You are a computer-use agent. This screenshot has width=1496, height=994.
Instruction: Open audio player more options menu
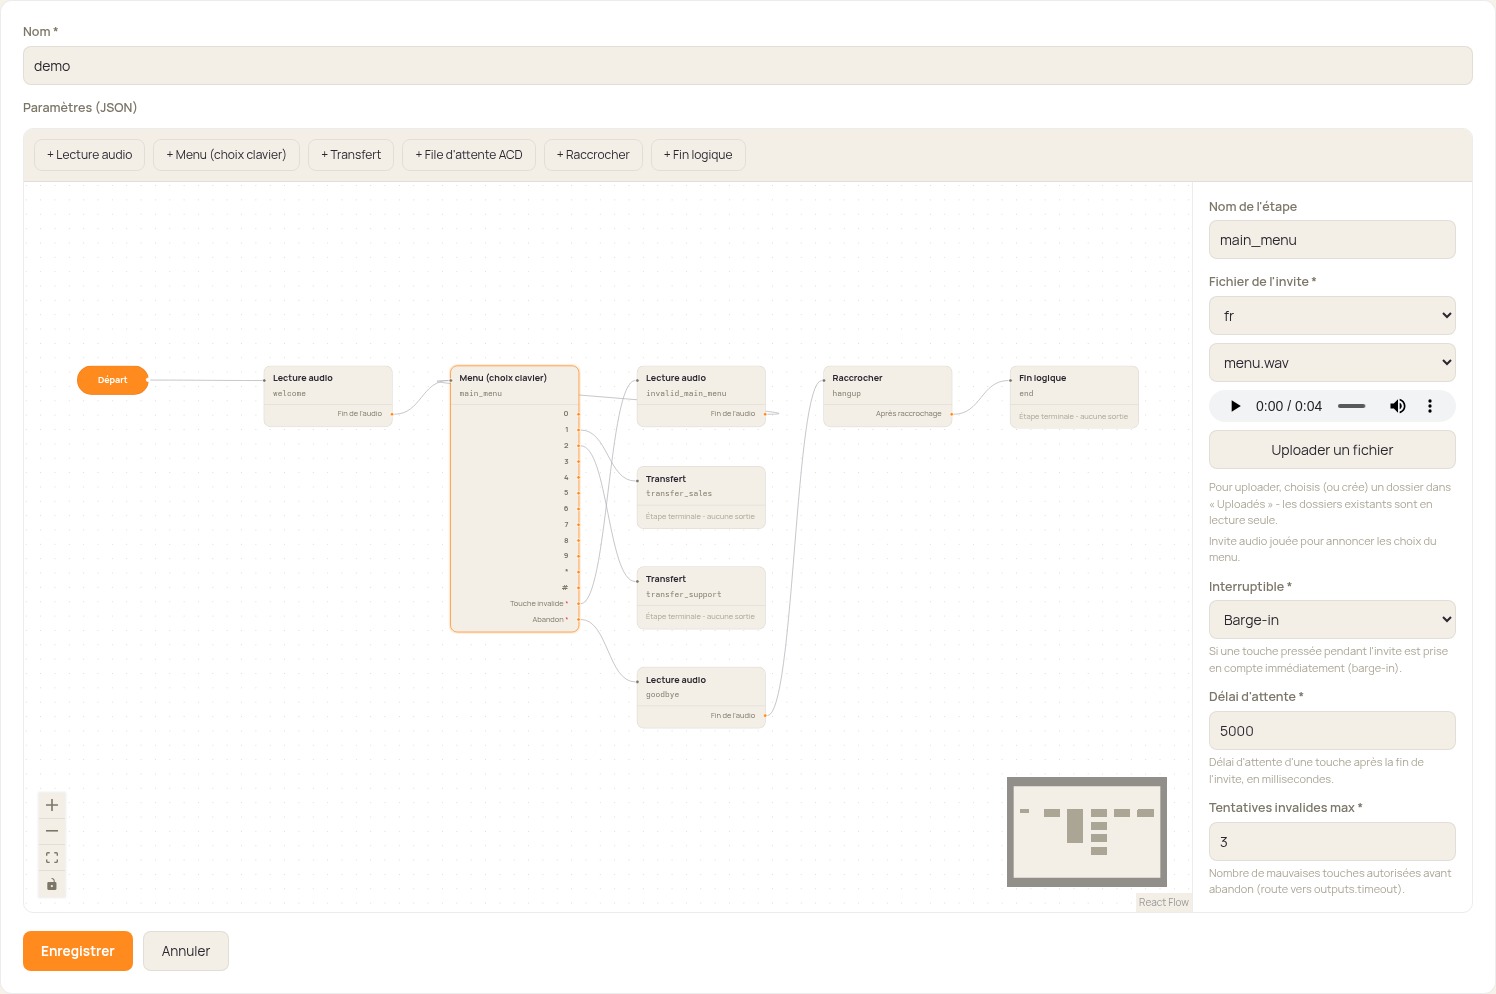coord(1430,406)
